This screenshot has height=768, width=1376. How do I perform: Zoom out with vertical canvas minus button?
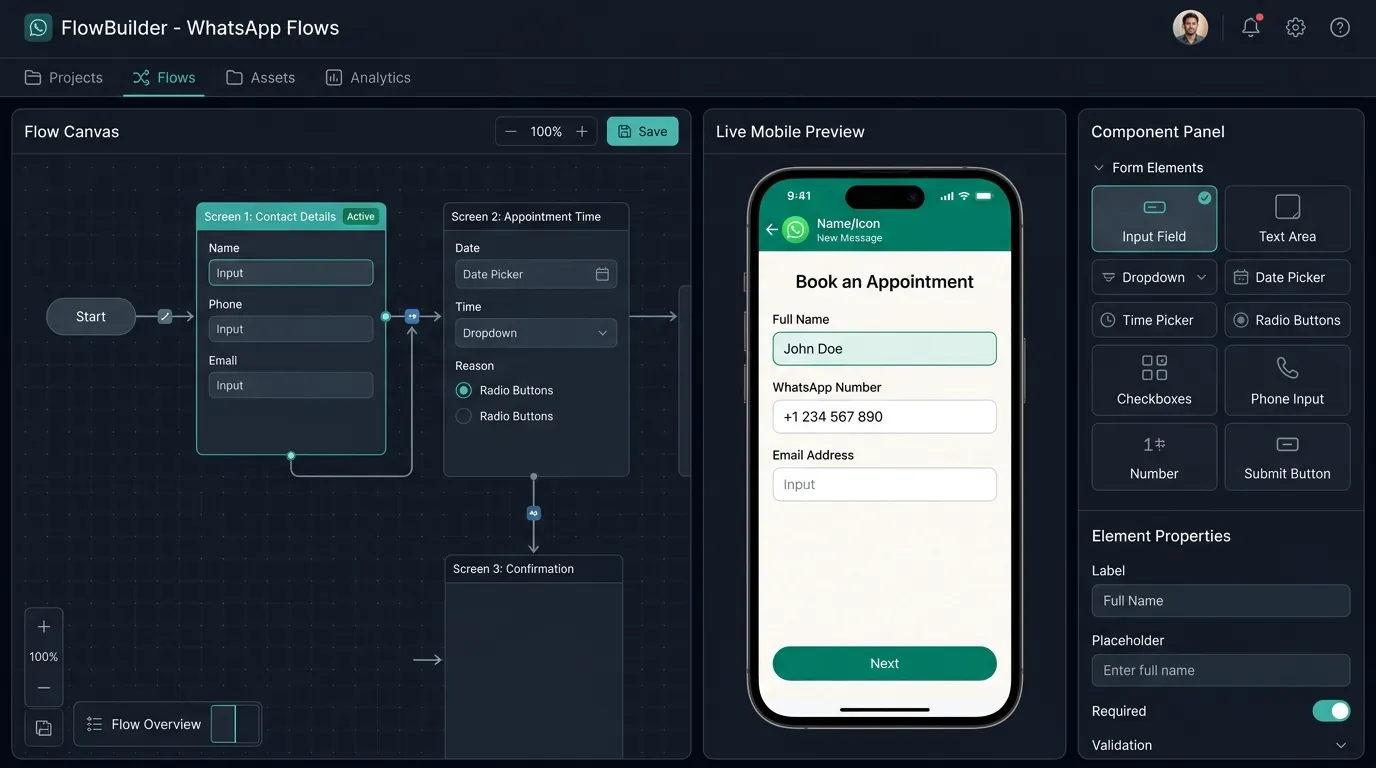[x=44, y=688]
